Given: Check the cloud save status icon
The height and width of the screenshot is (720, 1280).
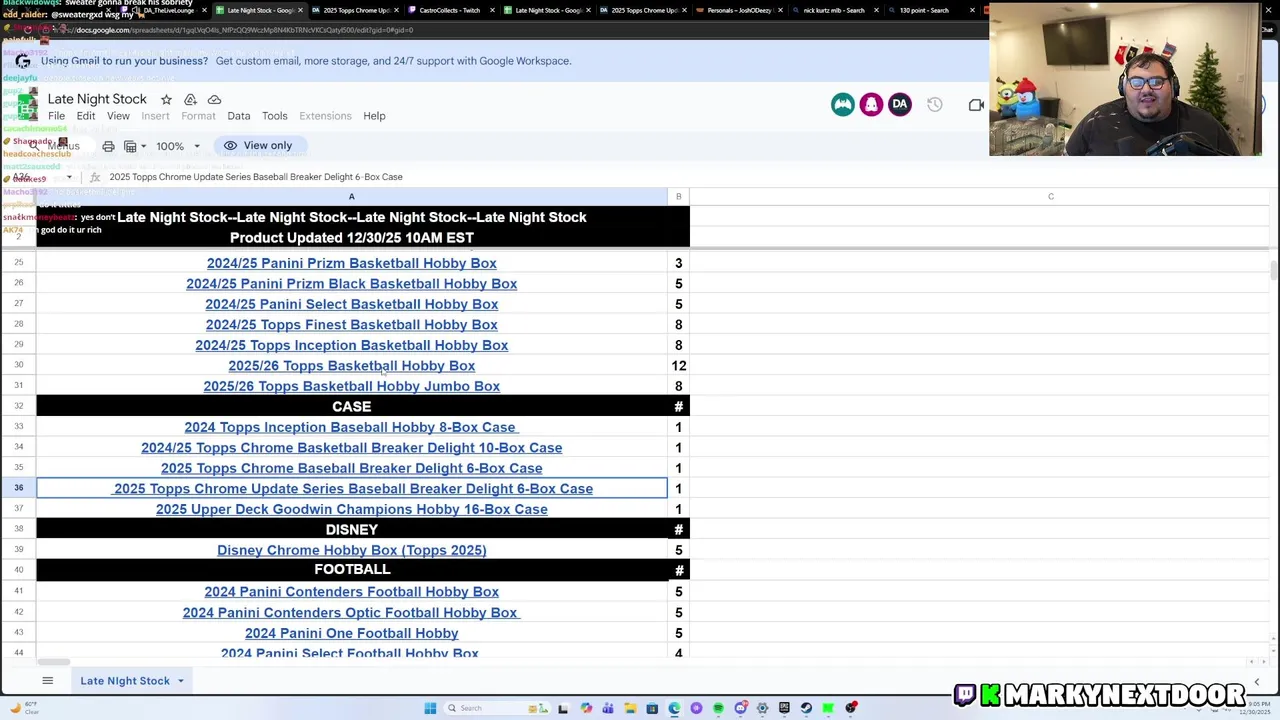Looking at the screenshot, I should point(214,99).
